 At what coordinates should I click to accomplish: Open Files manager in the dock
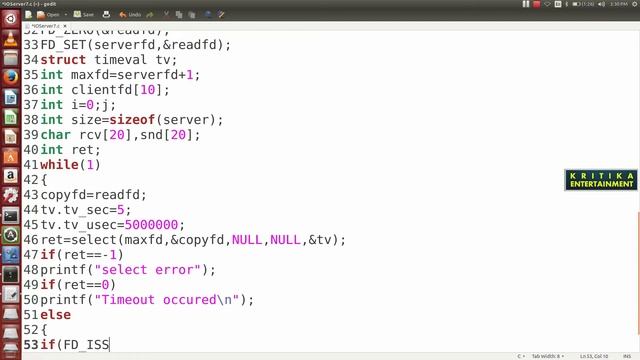(x=11, y=58)
